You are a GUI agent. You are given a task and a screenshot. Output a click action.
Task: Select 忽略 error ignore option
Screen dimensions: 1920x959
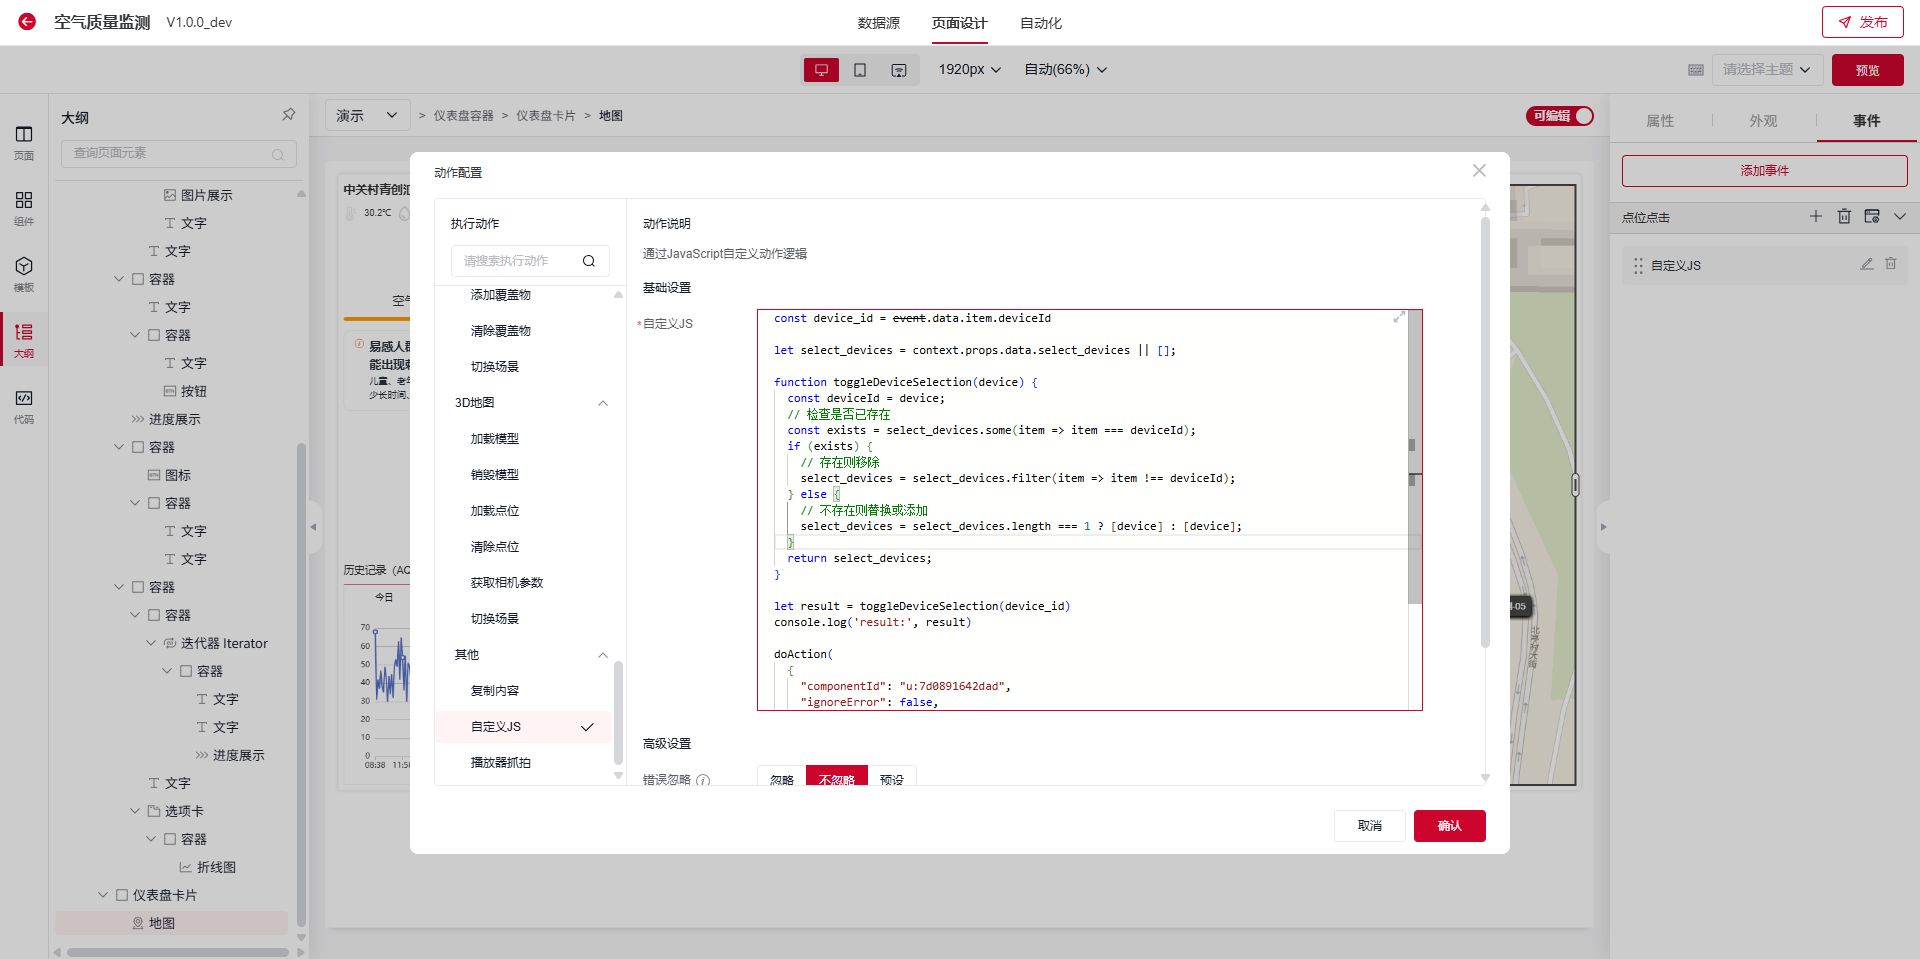[782, 779]
